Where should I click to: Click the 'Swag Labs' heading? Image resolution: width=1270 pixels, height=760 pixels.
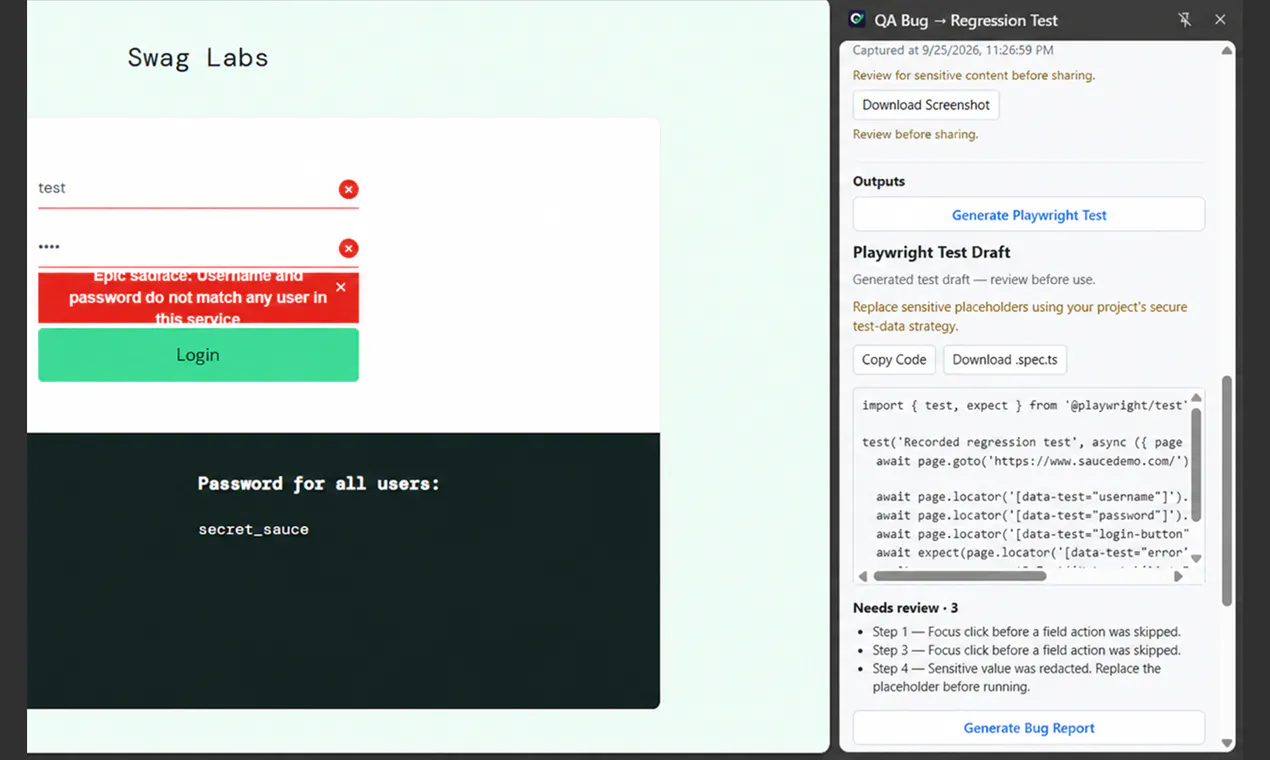[198, 58]
